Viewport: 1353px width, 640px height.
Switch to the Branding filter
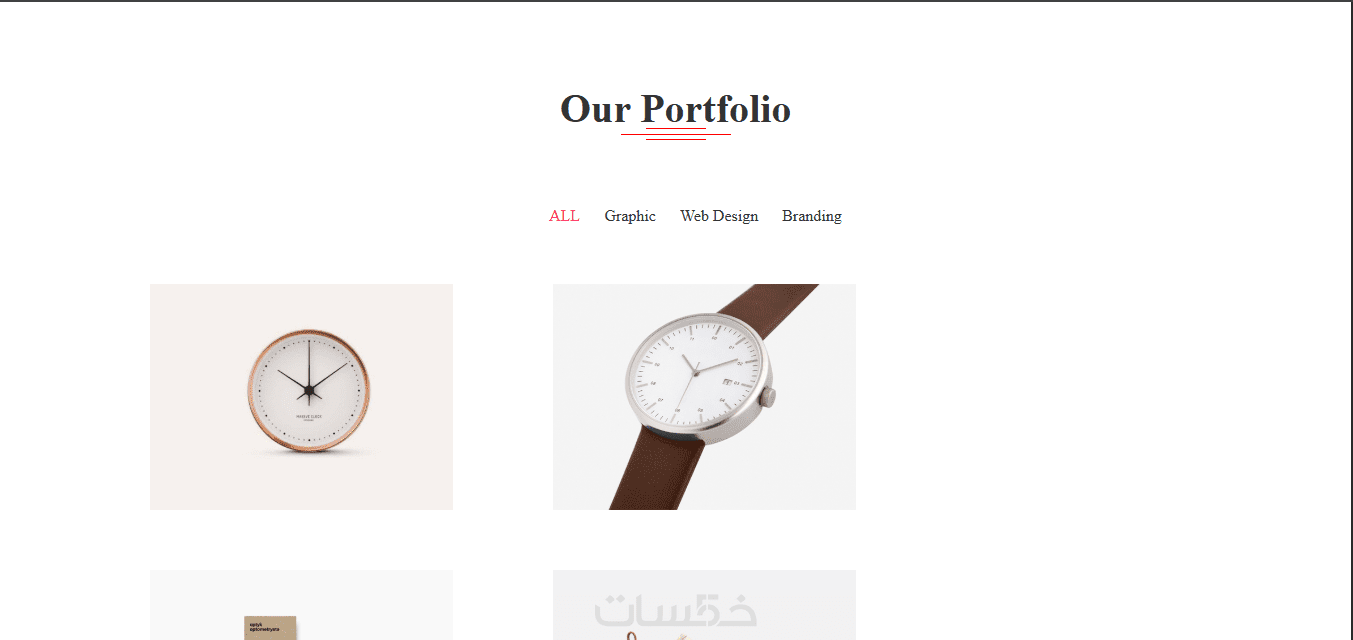[812, 216]
